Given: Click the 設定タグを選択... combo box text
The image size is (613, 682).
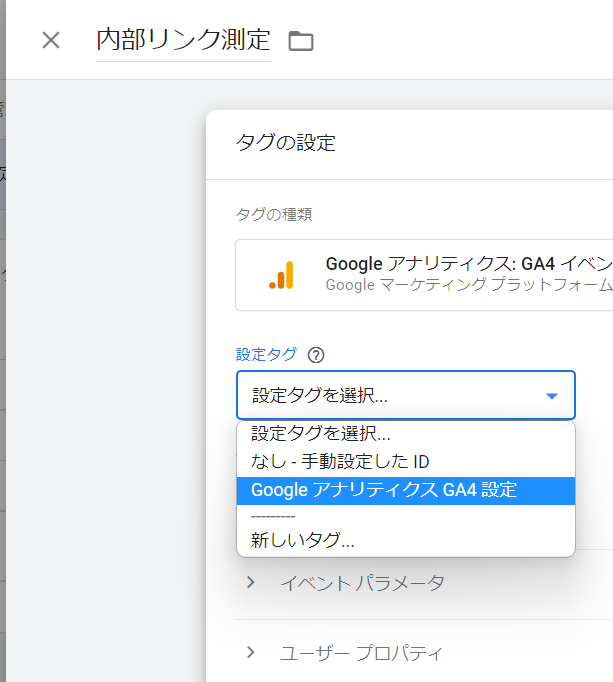Looking at the screenshot, I should (x=320, y=395).
